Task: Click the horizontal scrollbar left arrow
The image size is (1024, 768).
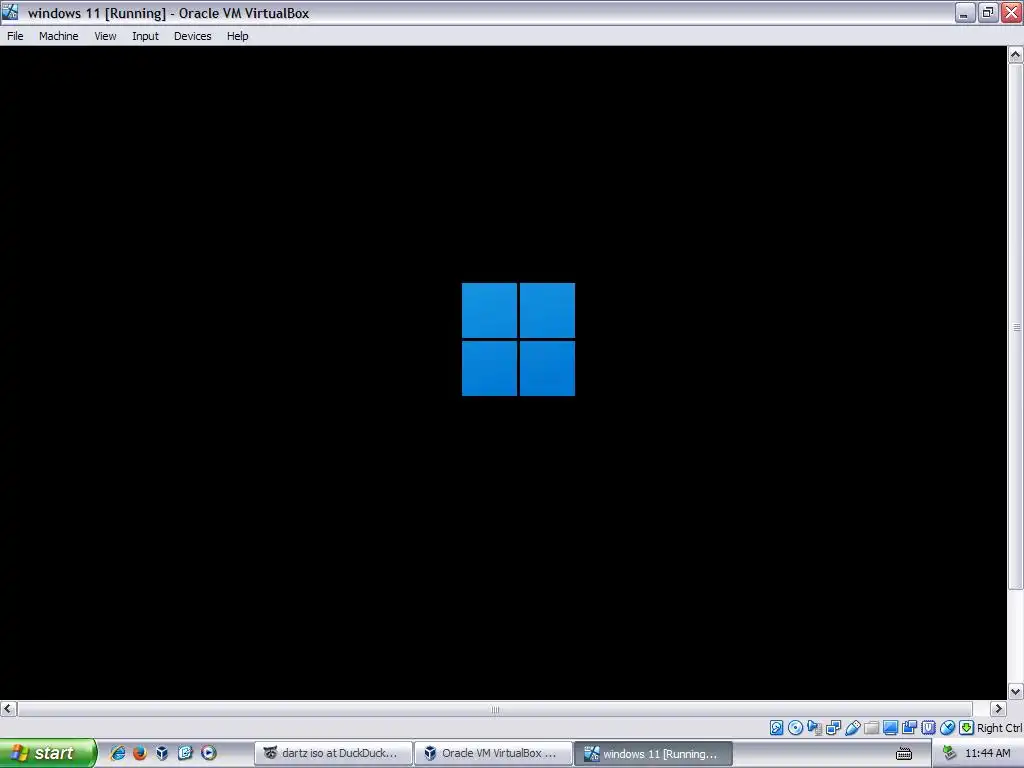Action: point(8,709)
